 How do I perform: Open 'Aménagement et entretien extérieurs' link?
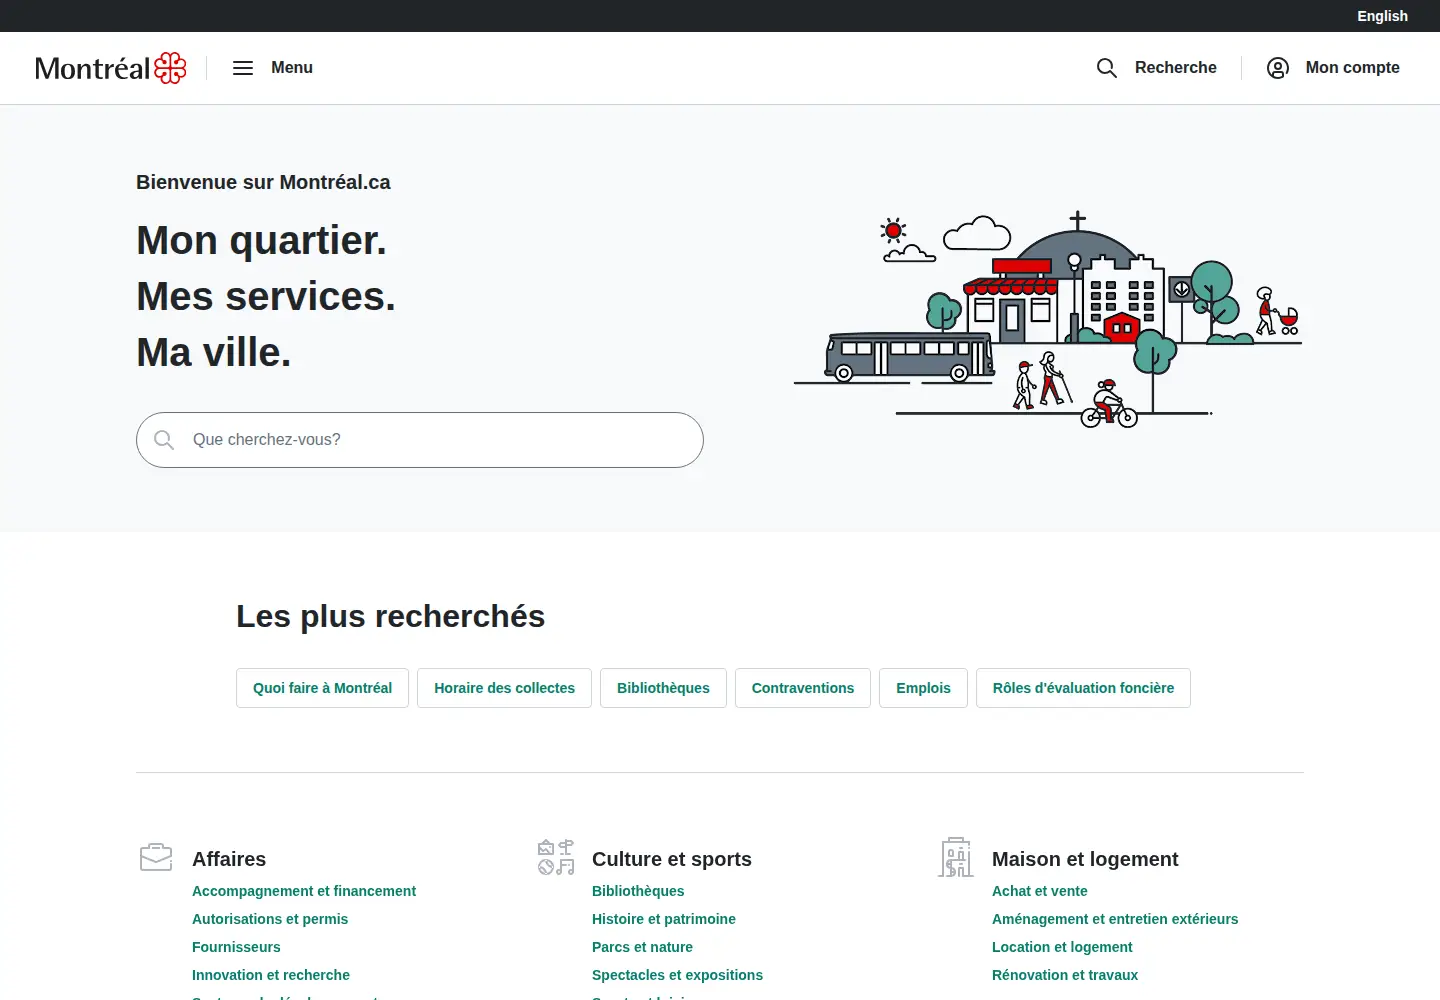coord(1115,919)
